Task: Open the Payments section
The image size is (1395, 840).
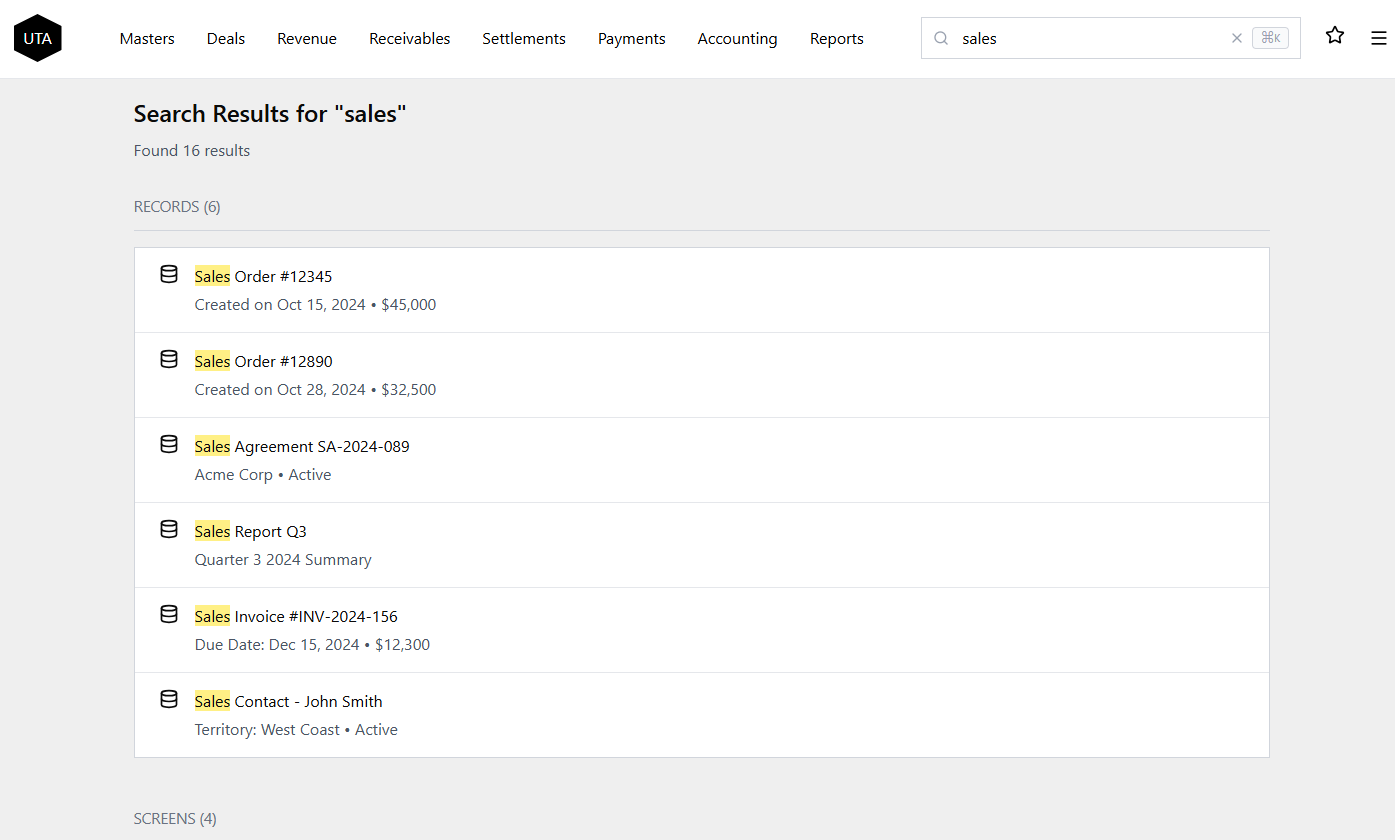Action: (631, 38)
